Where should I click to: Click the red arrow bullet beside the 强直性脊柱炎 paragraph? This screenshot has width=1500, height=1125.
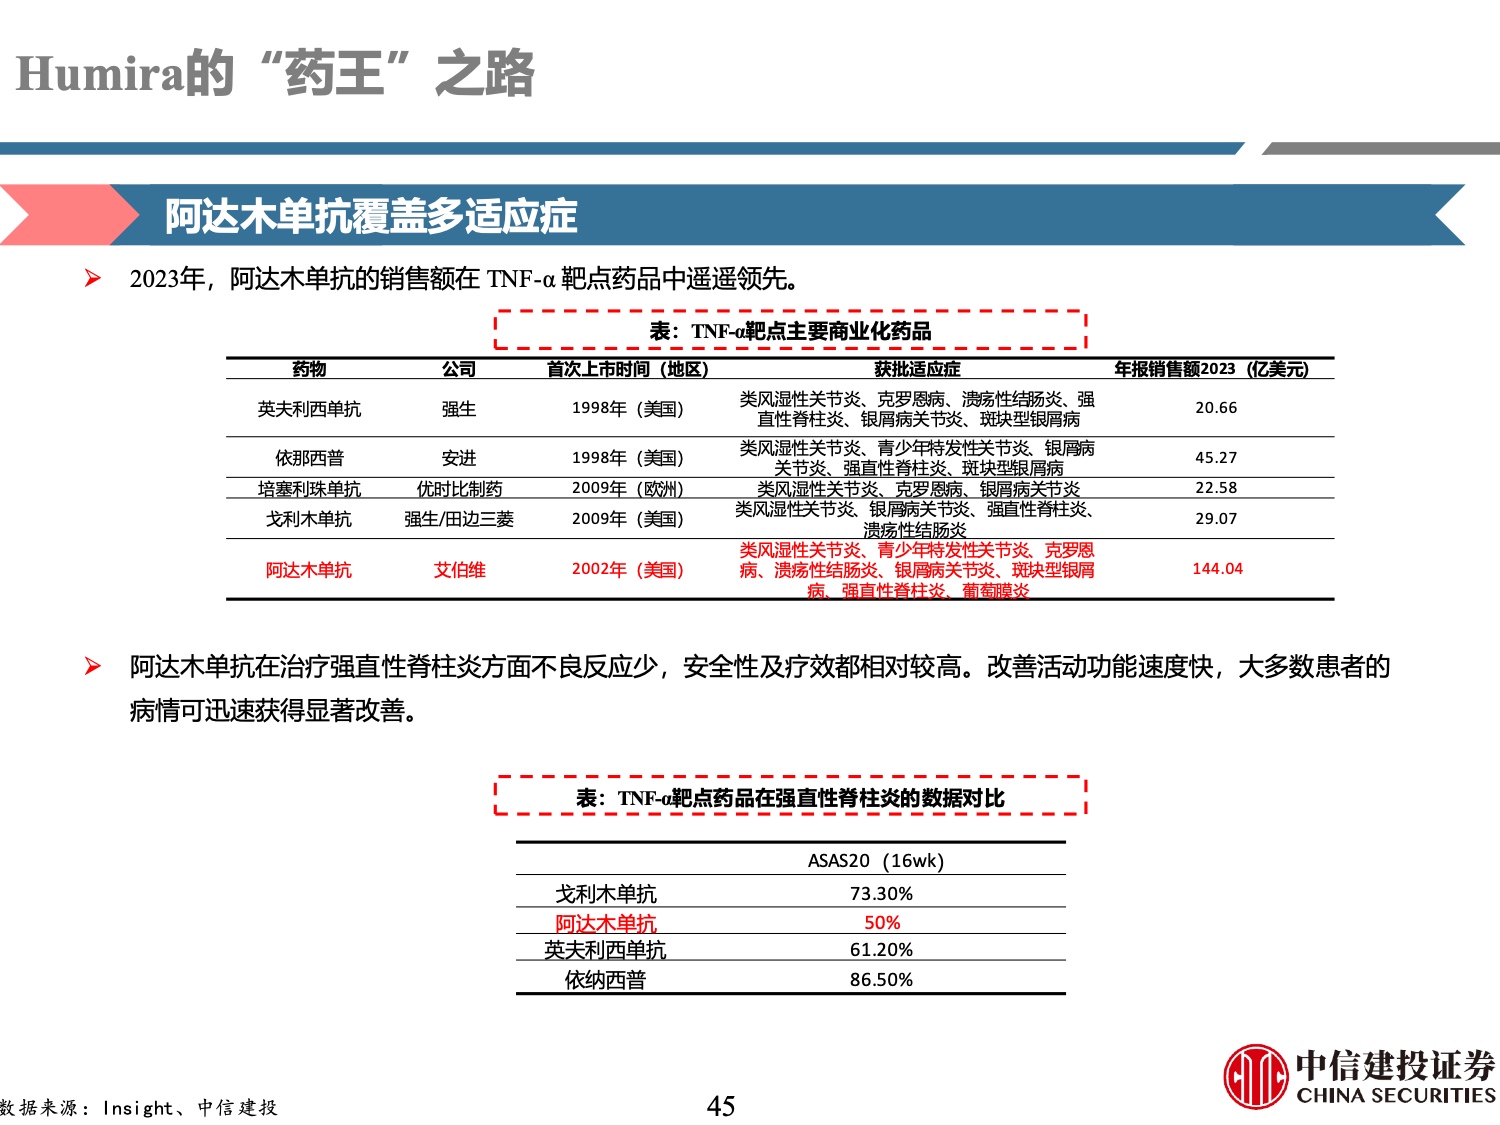93,666
